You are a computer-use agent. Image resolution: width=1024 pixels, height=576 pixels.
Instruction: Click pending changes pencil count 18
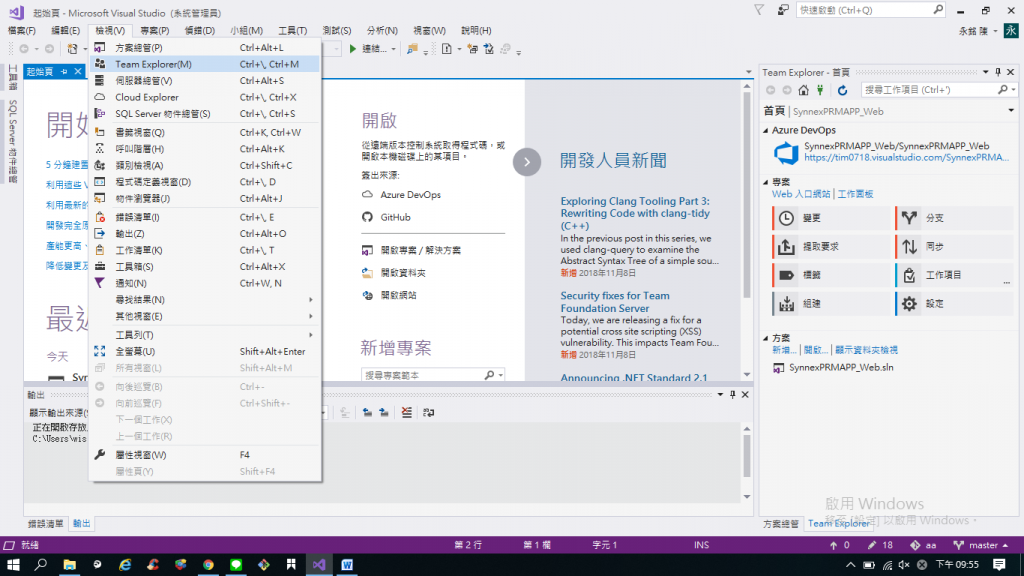pos(880,545)
